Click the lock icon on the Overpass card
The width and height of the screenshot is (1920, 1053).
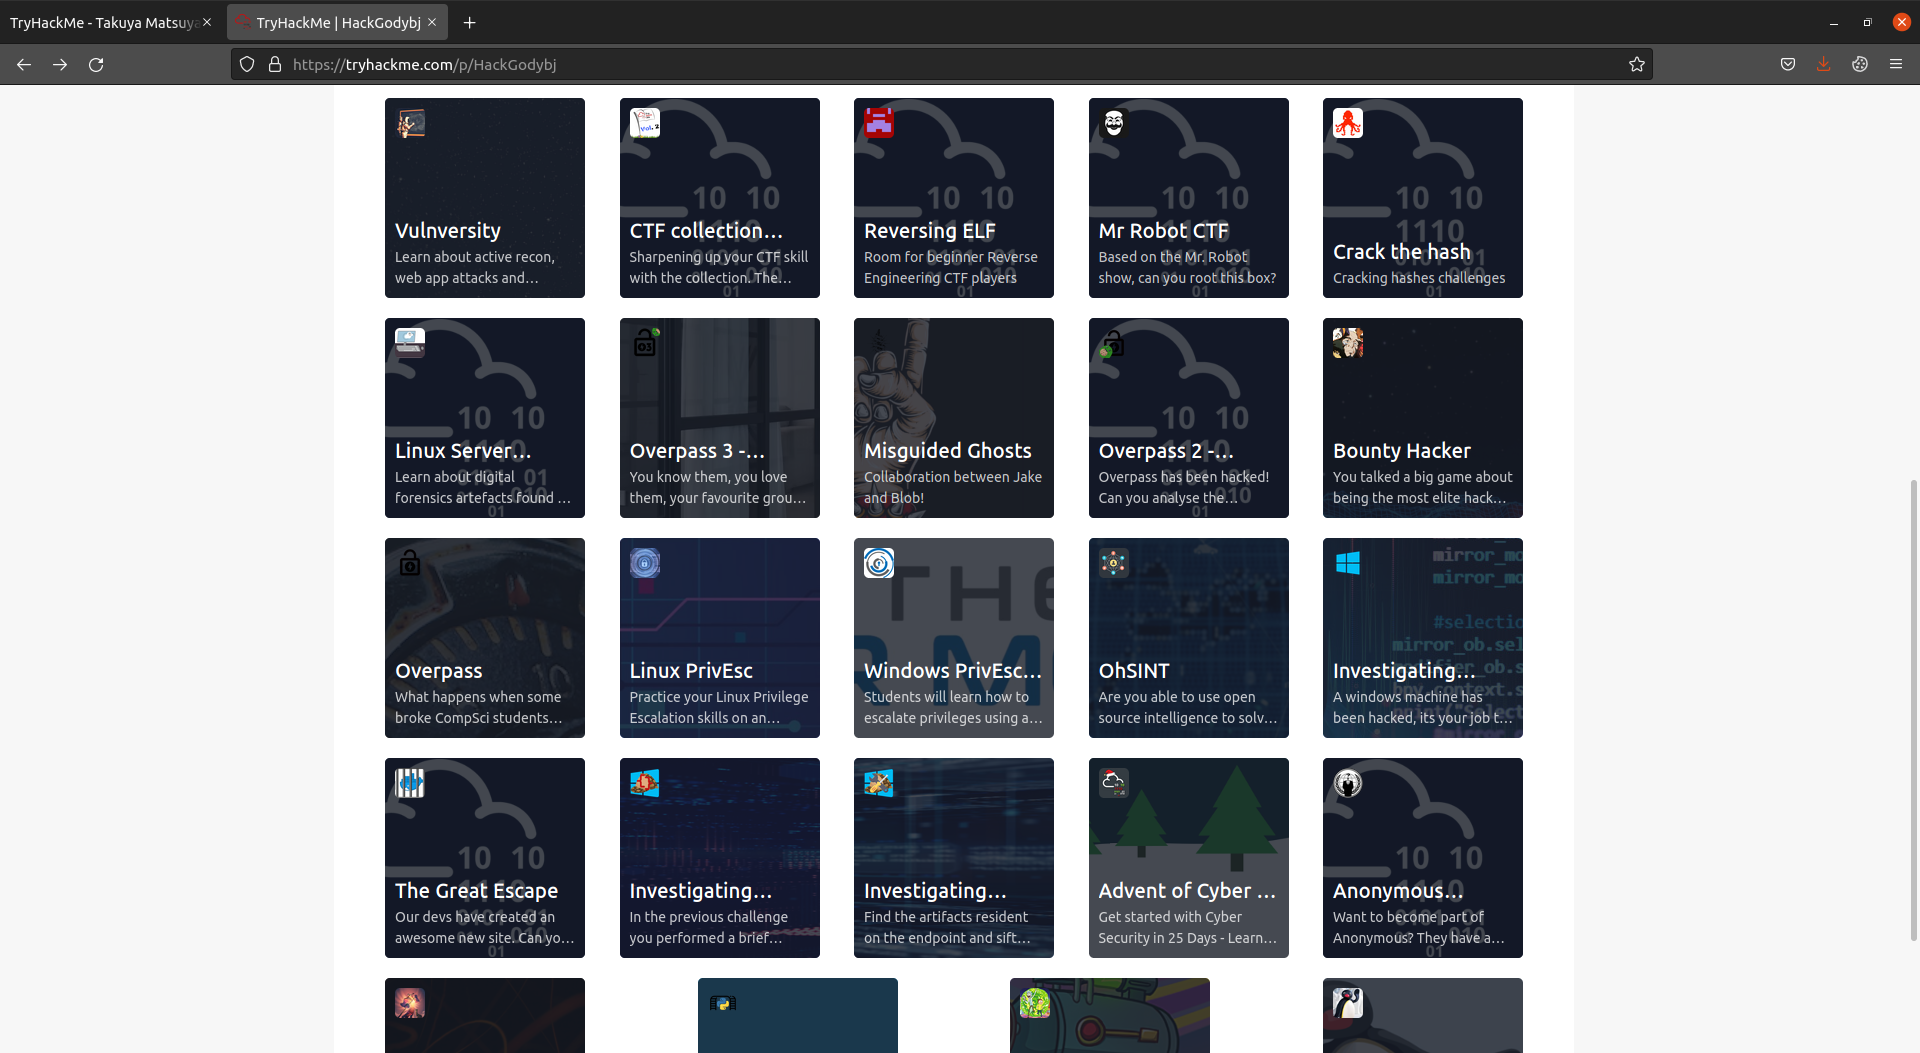click(x=409, y=563)
